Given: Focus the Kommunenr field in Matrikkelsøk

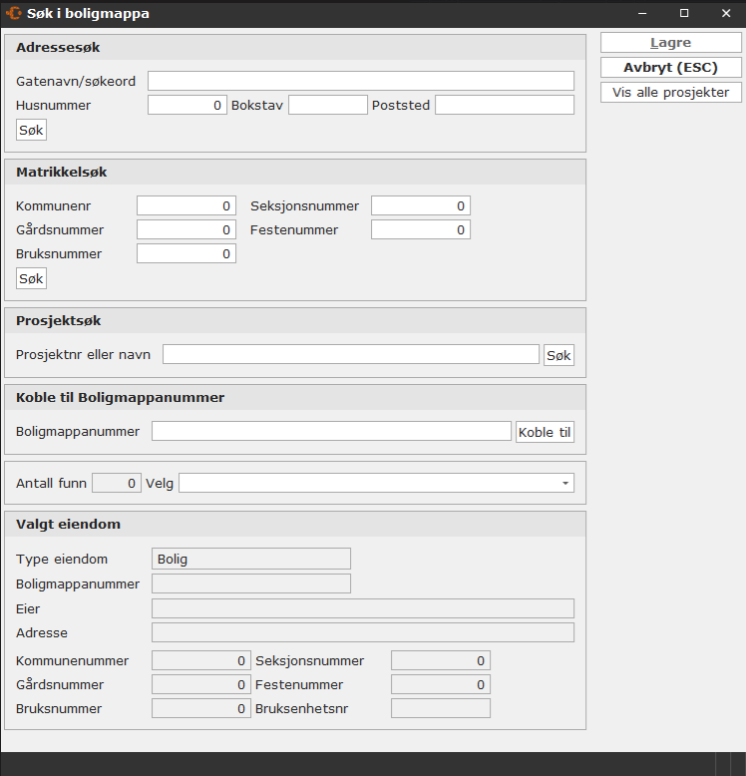Looking at the screenshot, I should 186,206.
